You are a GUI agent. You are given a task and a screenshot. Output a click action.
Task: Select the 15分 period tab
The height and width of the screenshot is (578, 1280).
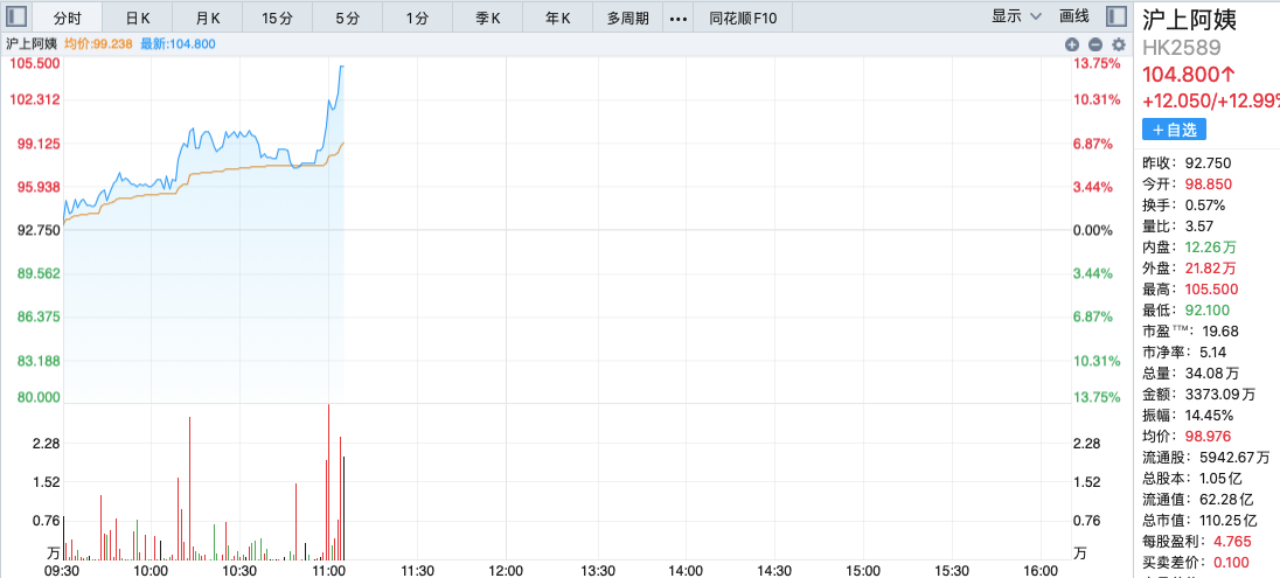[x=278, y=18]
